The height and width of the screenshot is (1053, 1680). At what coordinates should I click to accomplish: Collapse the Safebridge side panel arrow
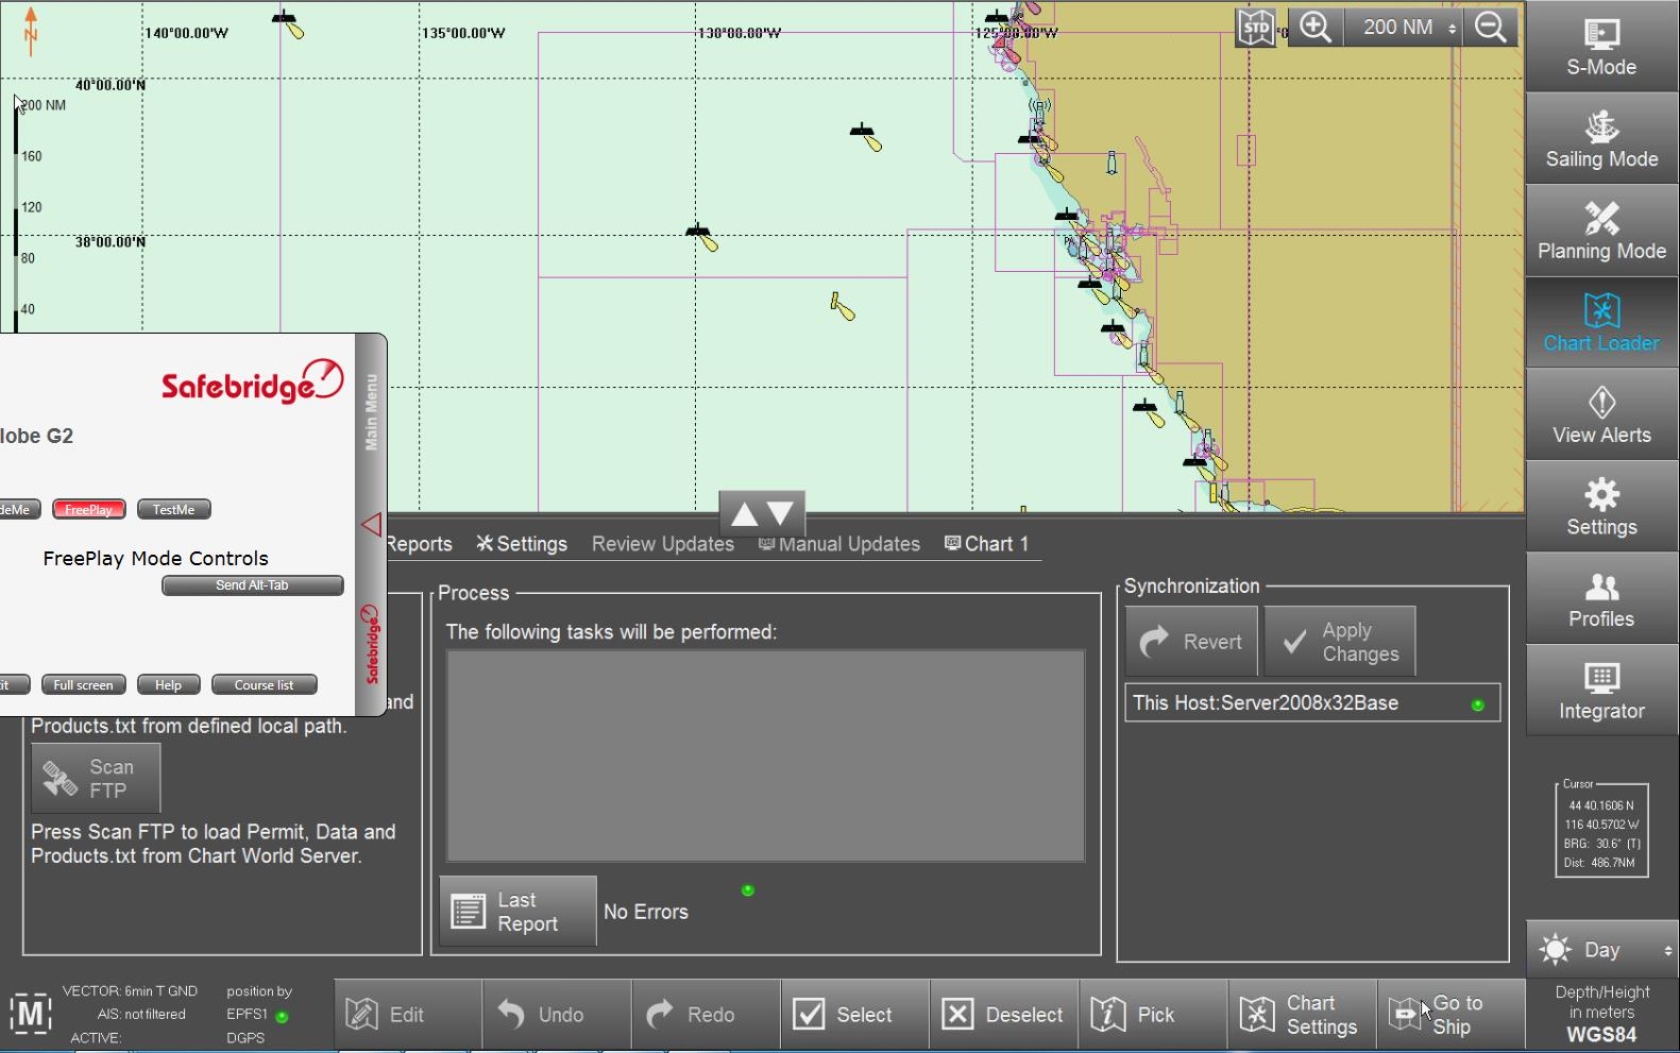[374, 523]
